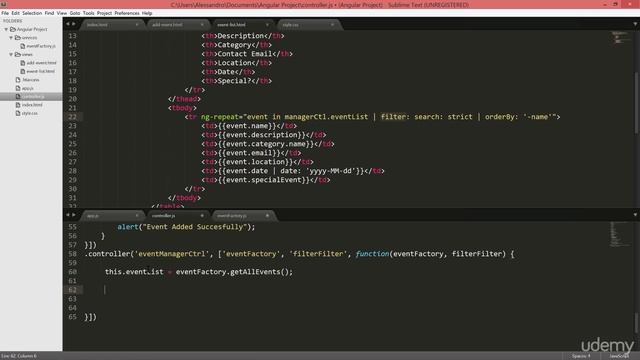This screenshot has height=360, width=640.
Task: Click the Line 62, Column status text
Action: coord(19,356)
